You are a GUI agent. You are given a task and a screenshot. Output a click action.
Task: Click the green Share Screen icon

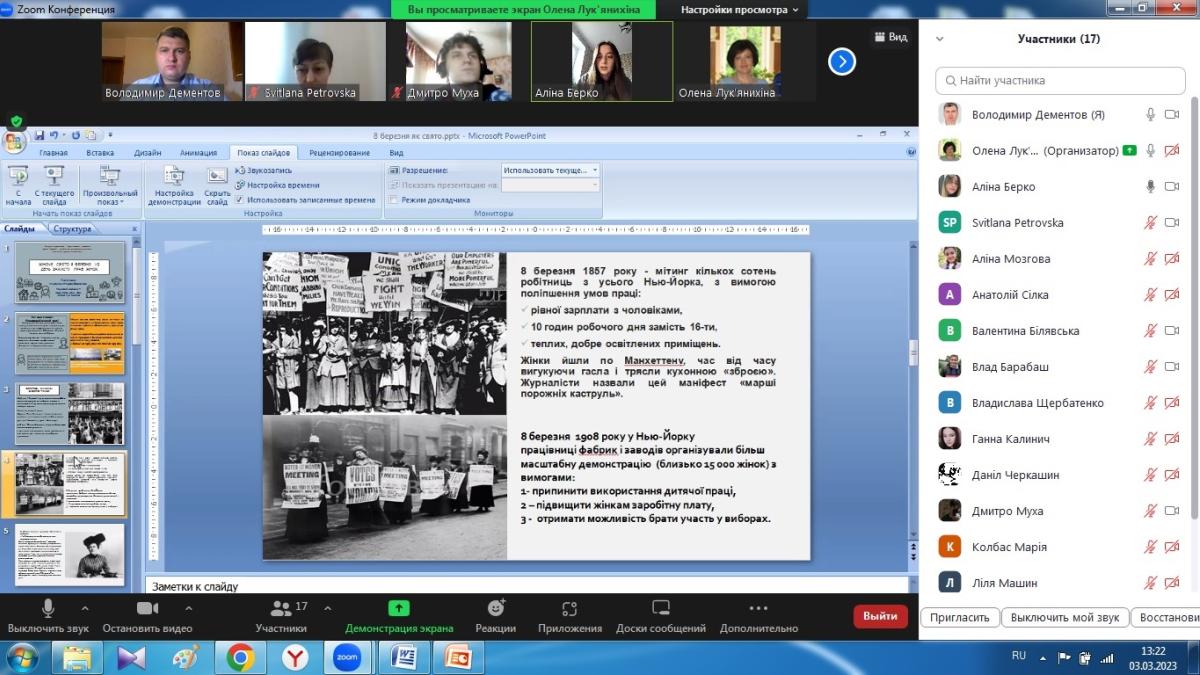click(398, 608)
